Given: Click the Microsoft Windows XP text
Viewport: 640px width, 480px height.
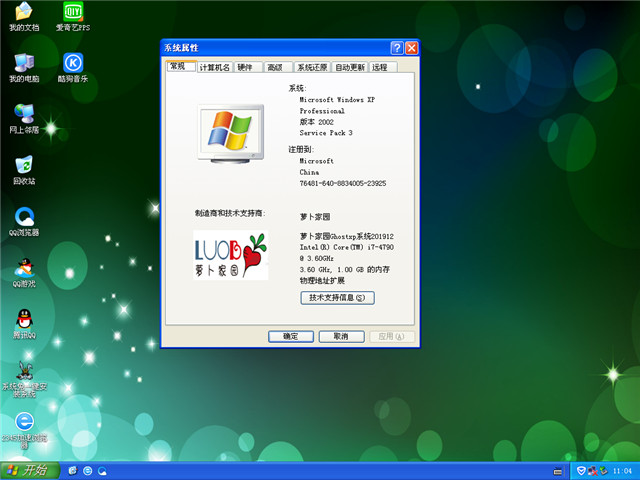Looking at the screenshot, I should coord(337,100).
